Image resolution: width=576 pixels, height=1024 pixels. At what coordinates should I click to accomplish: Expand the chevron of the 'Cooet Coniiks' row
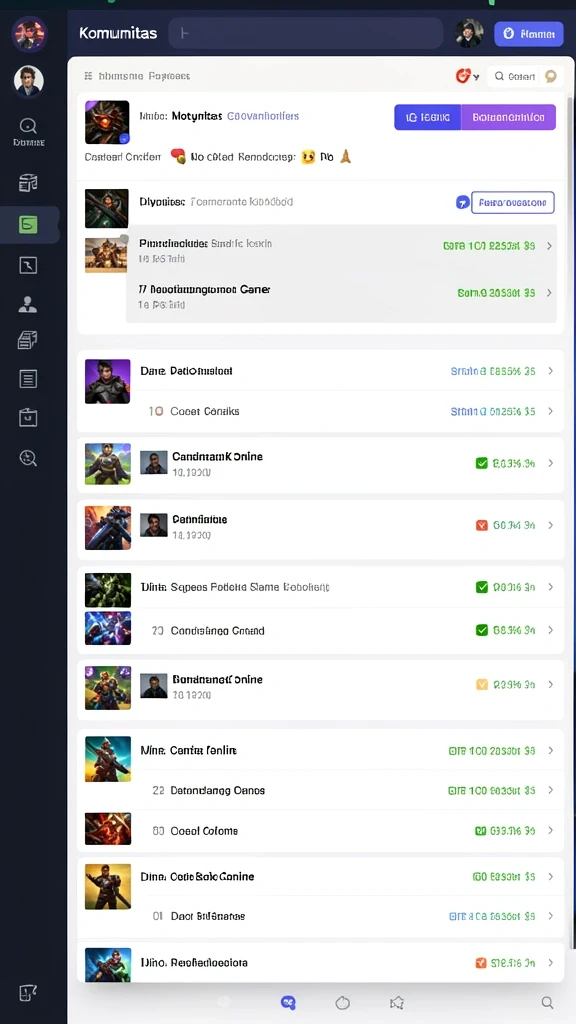[551, 411]
